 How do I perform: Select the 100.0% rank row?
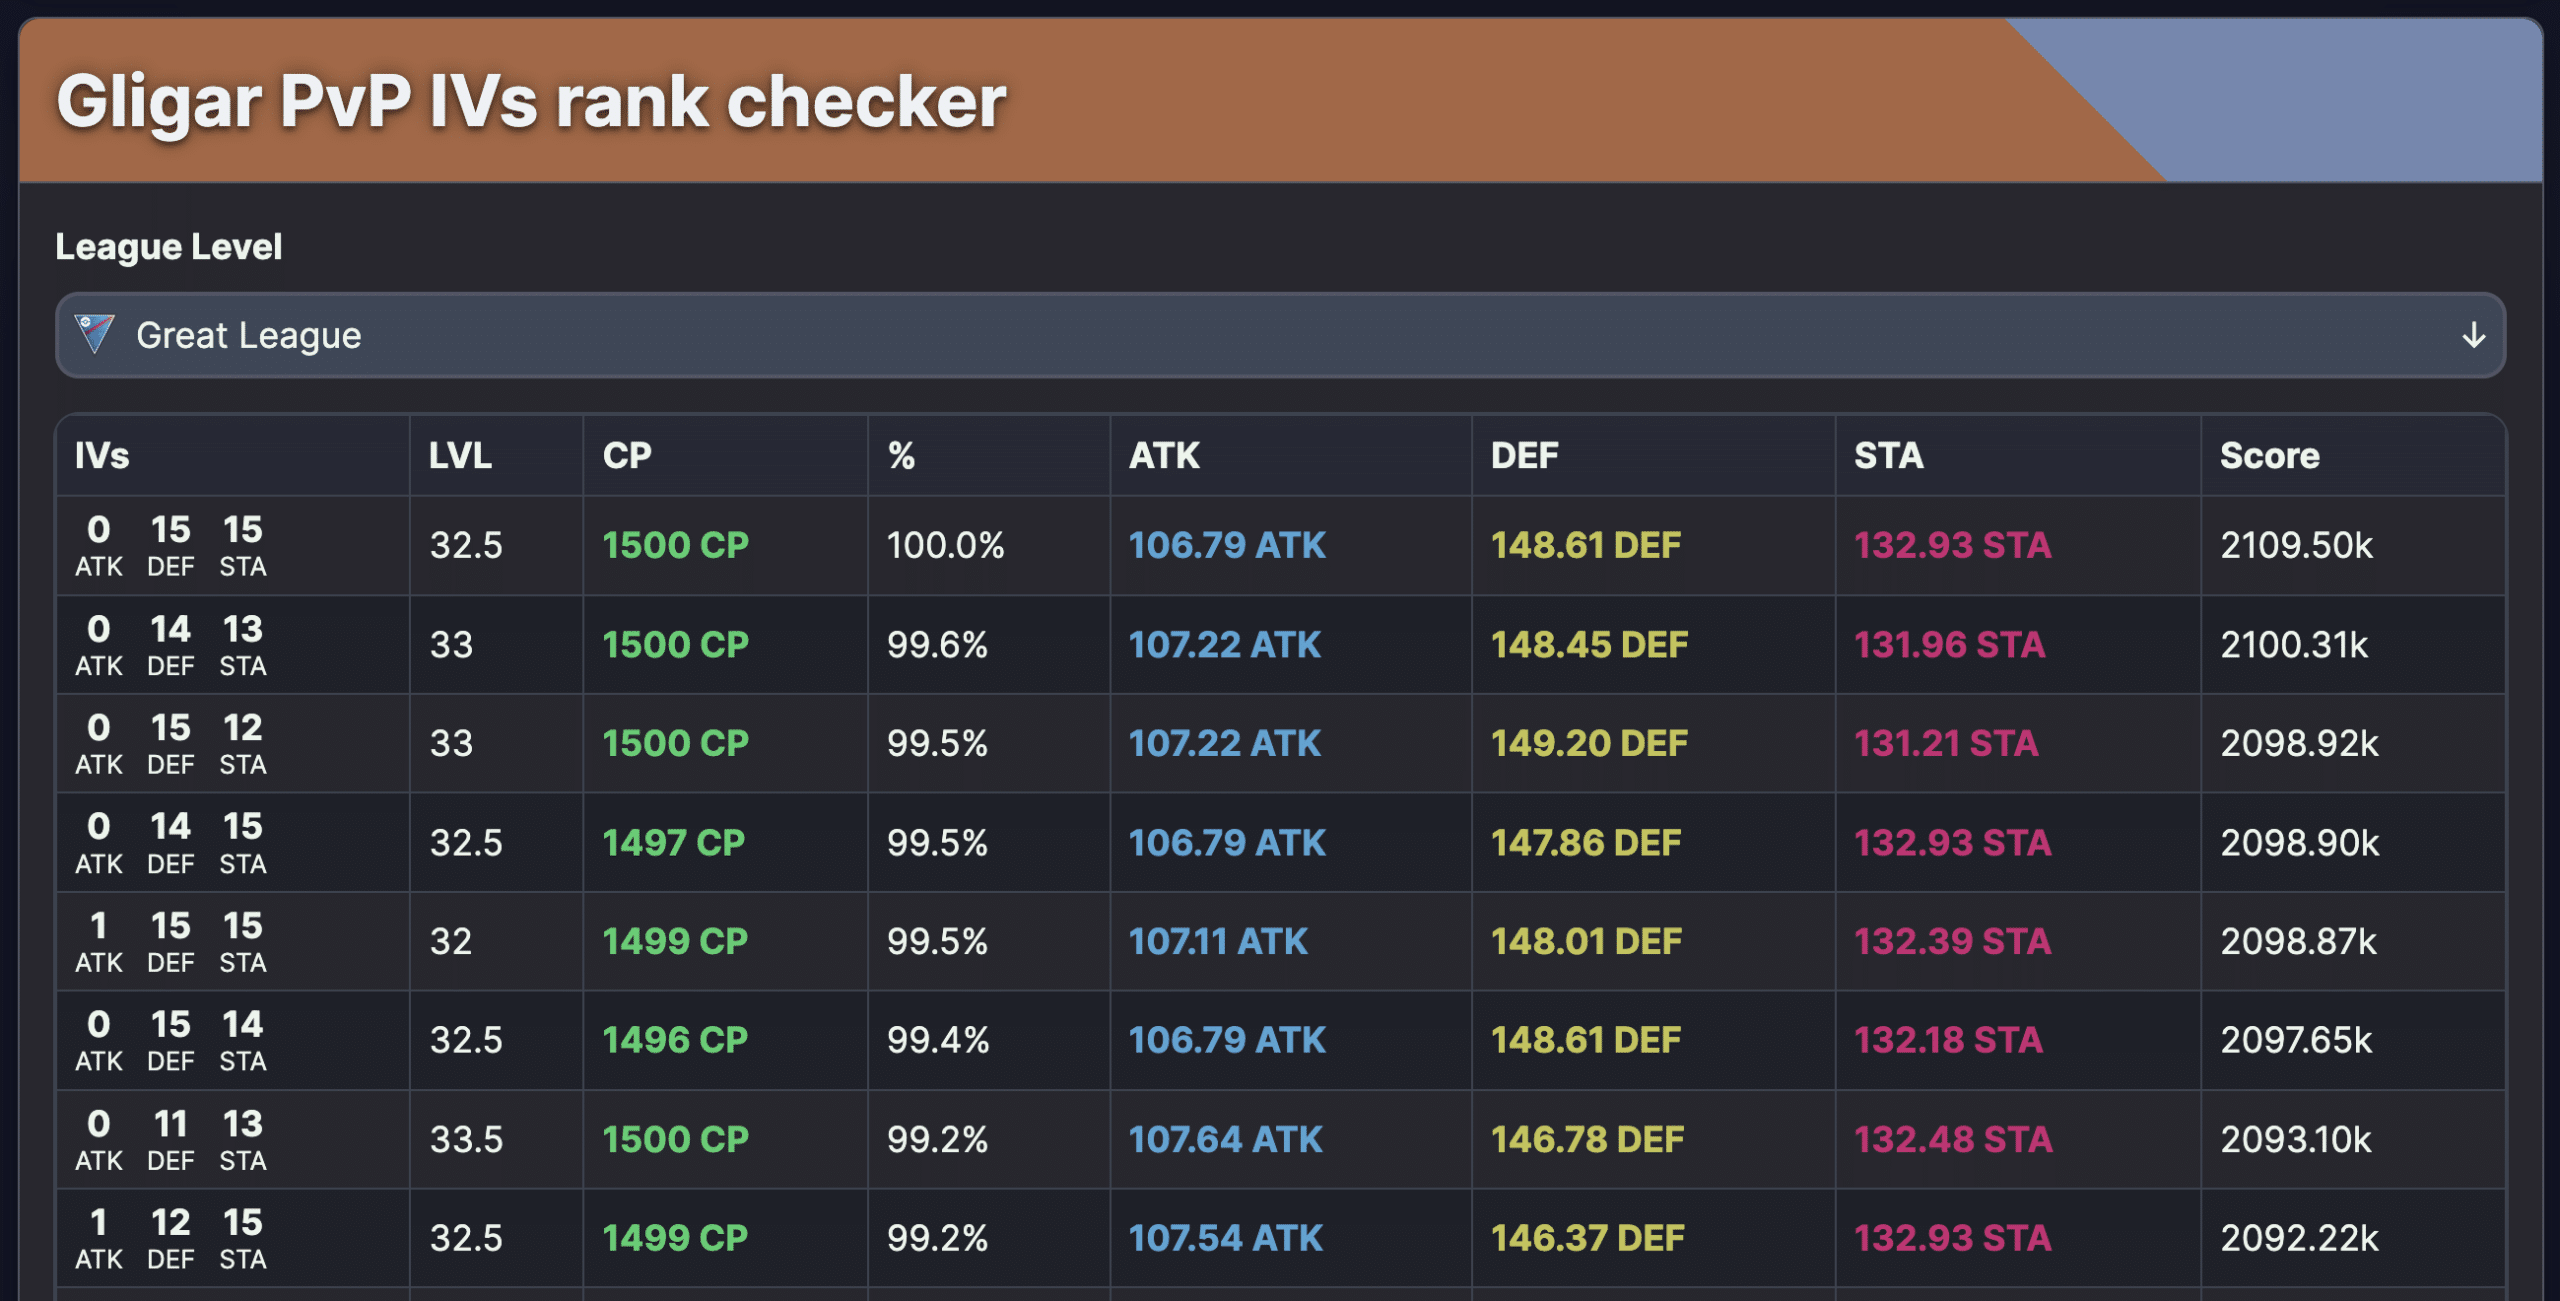tap(945, 546)
